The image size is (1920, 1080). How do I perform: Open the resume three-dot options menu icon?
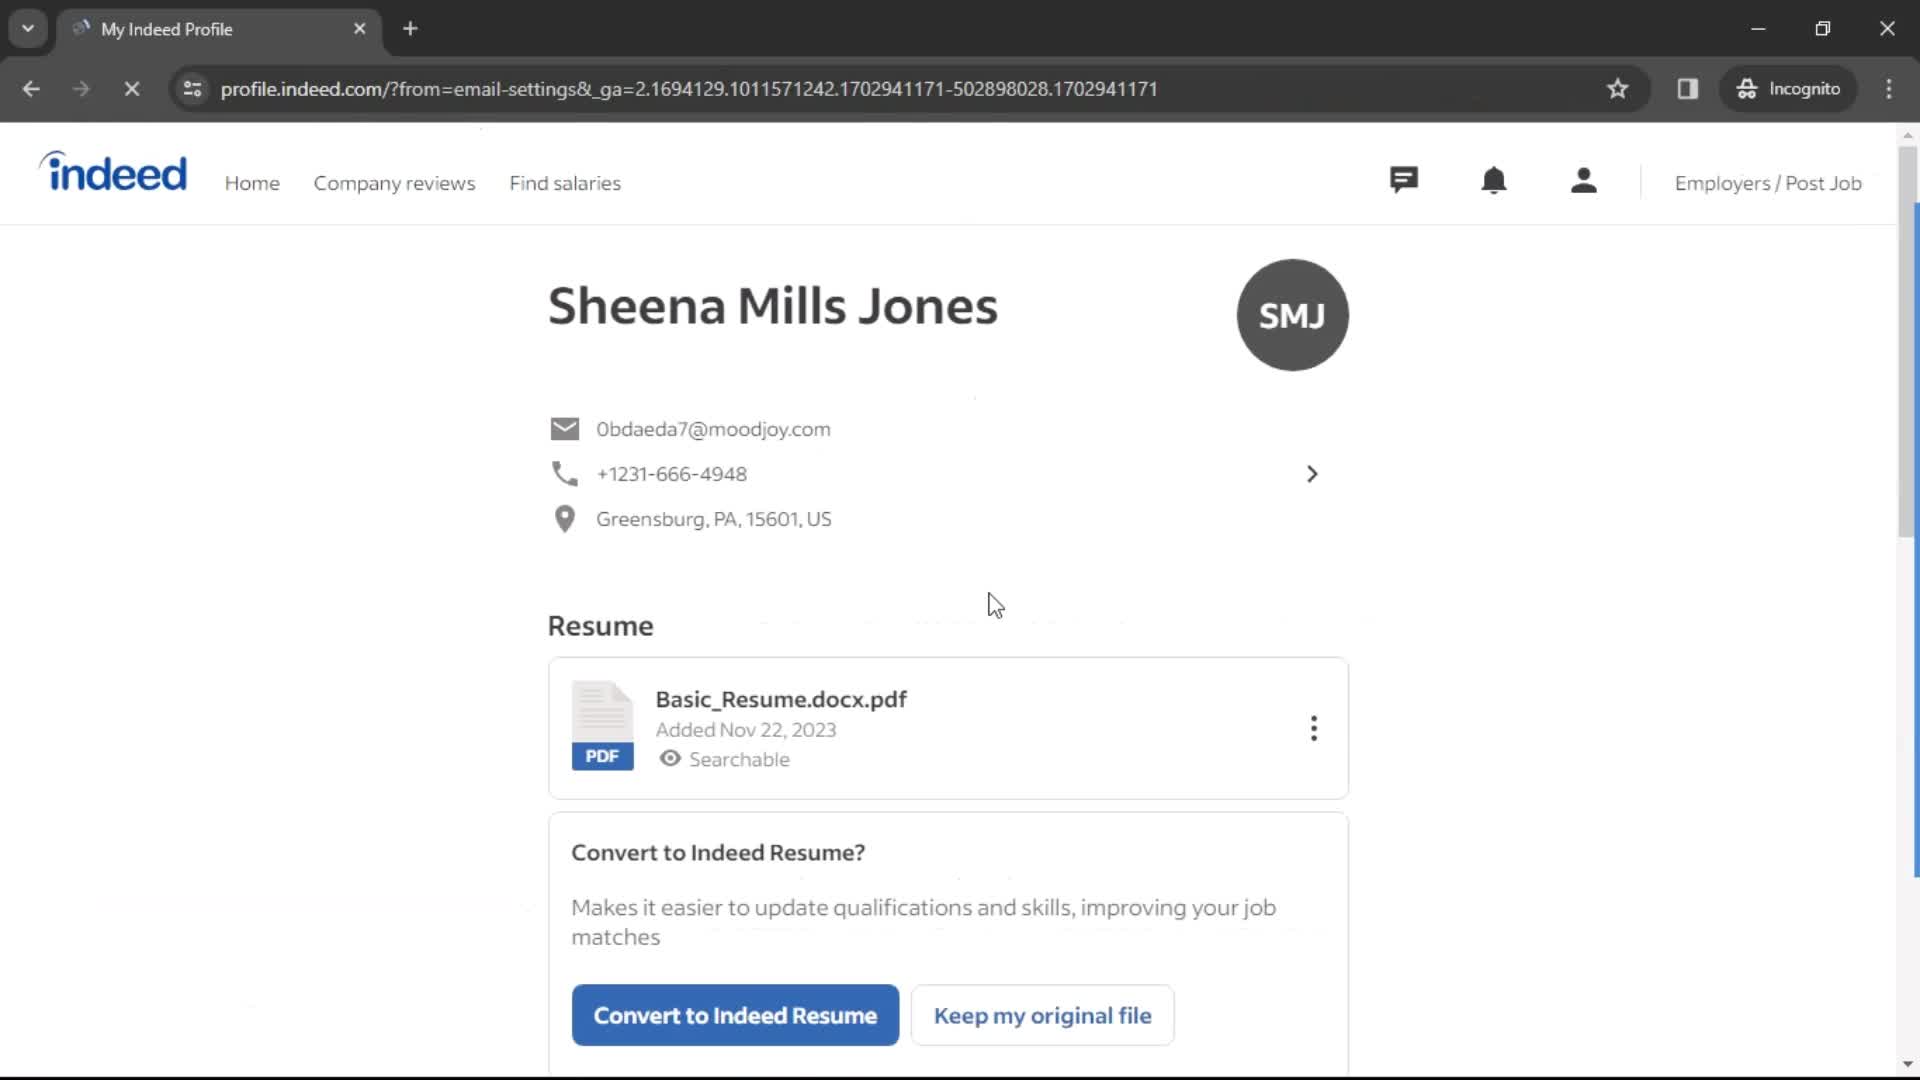1313,728
